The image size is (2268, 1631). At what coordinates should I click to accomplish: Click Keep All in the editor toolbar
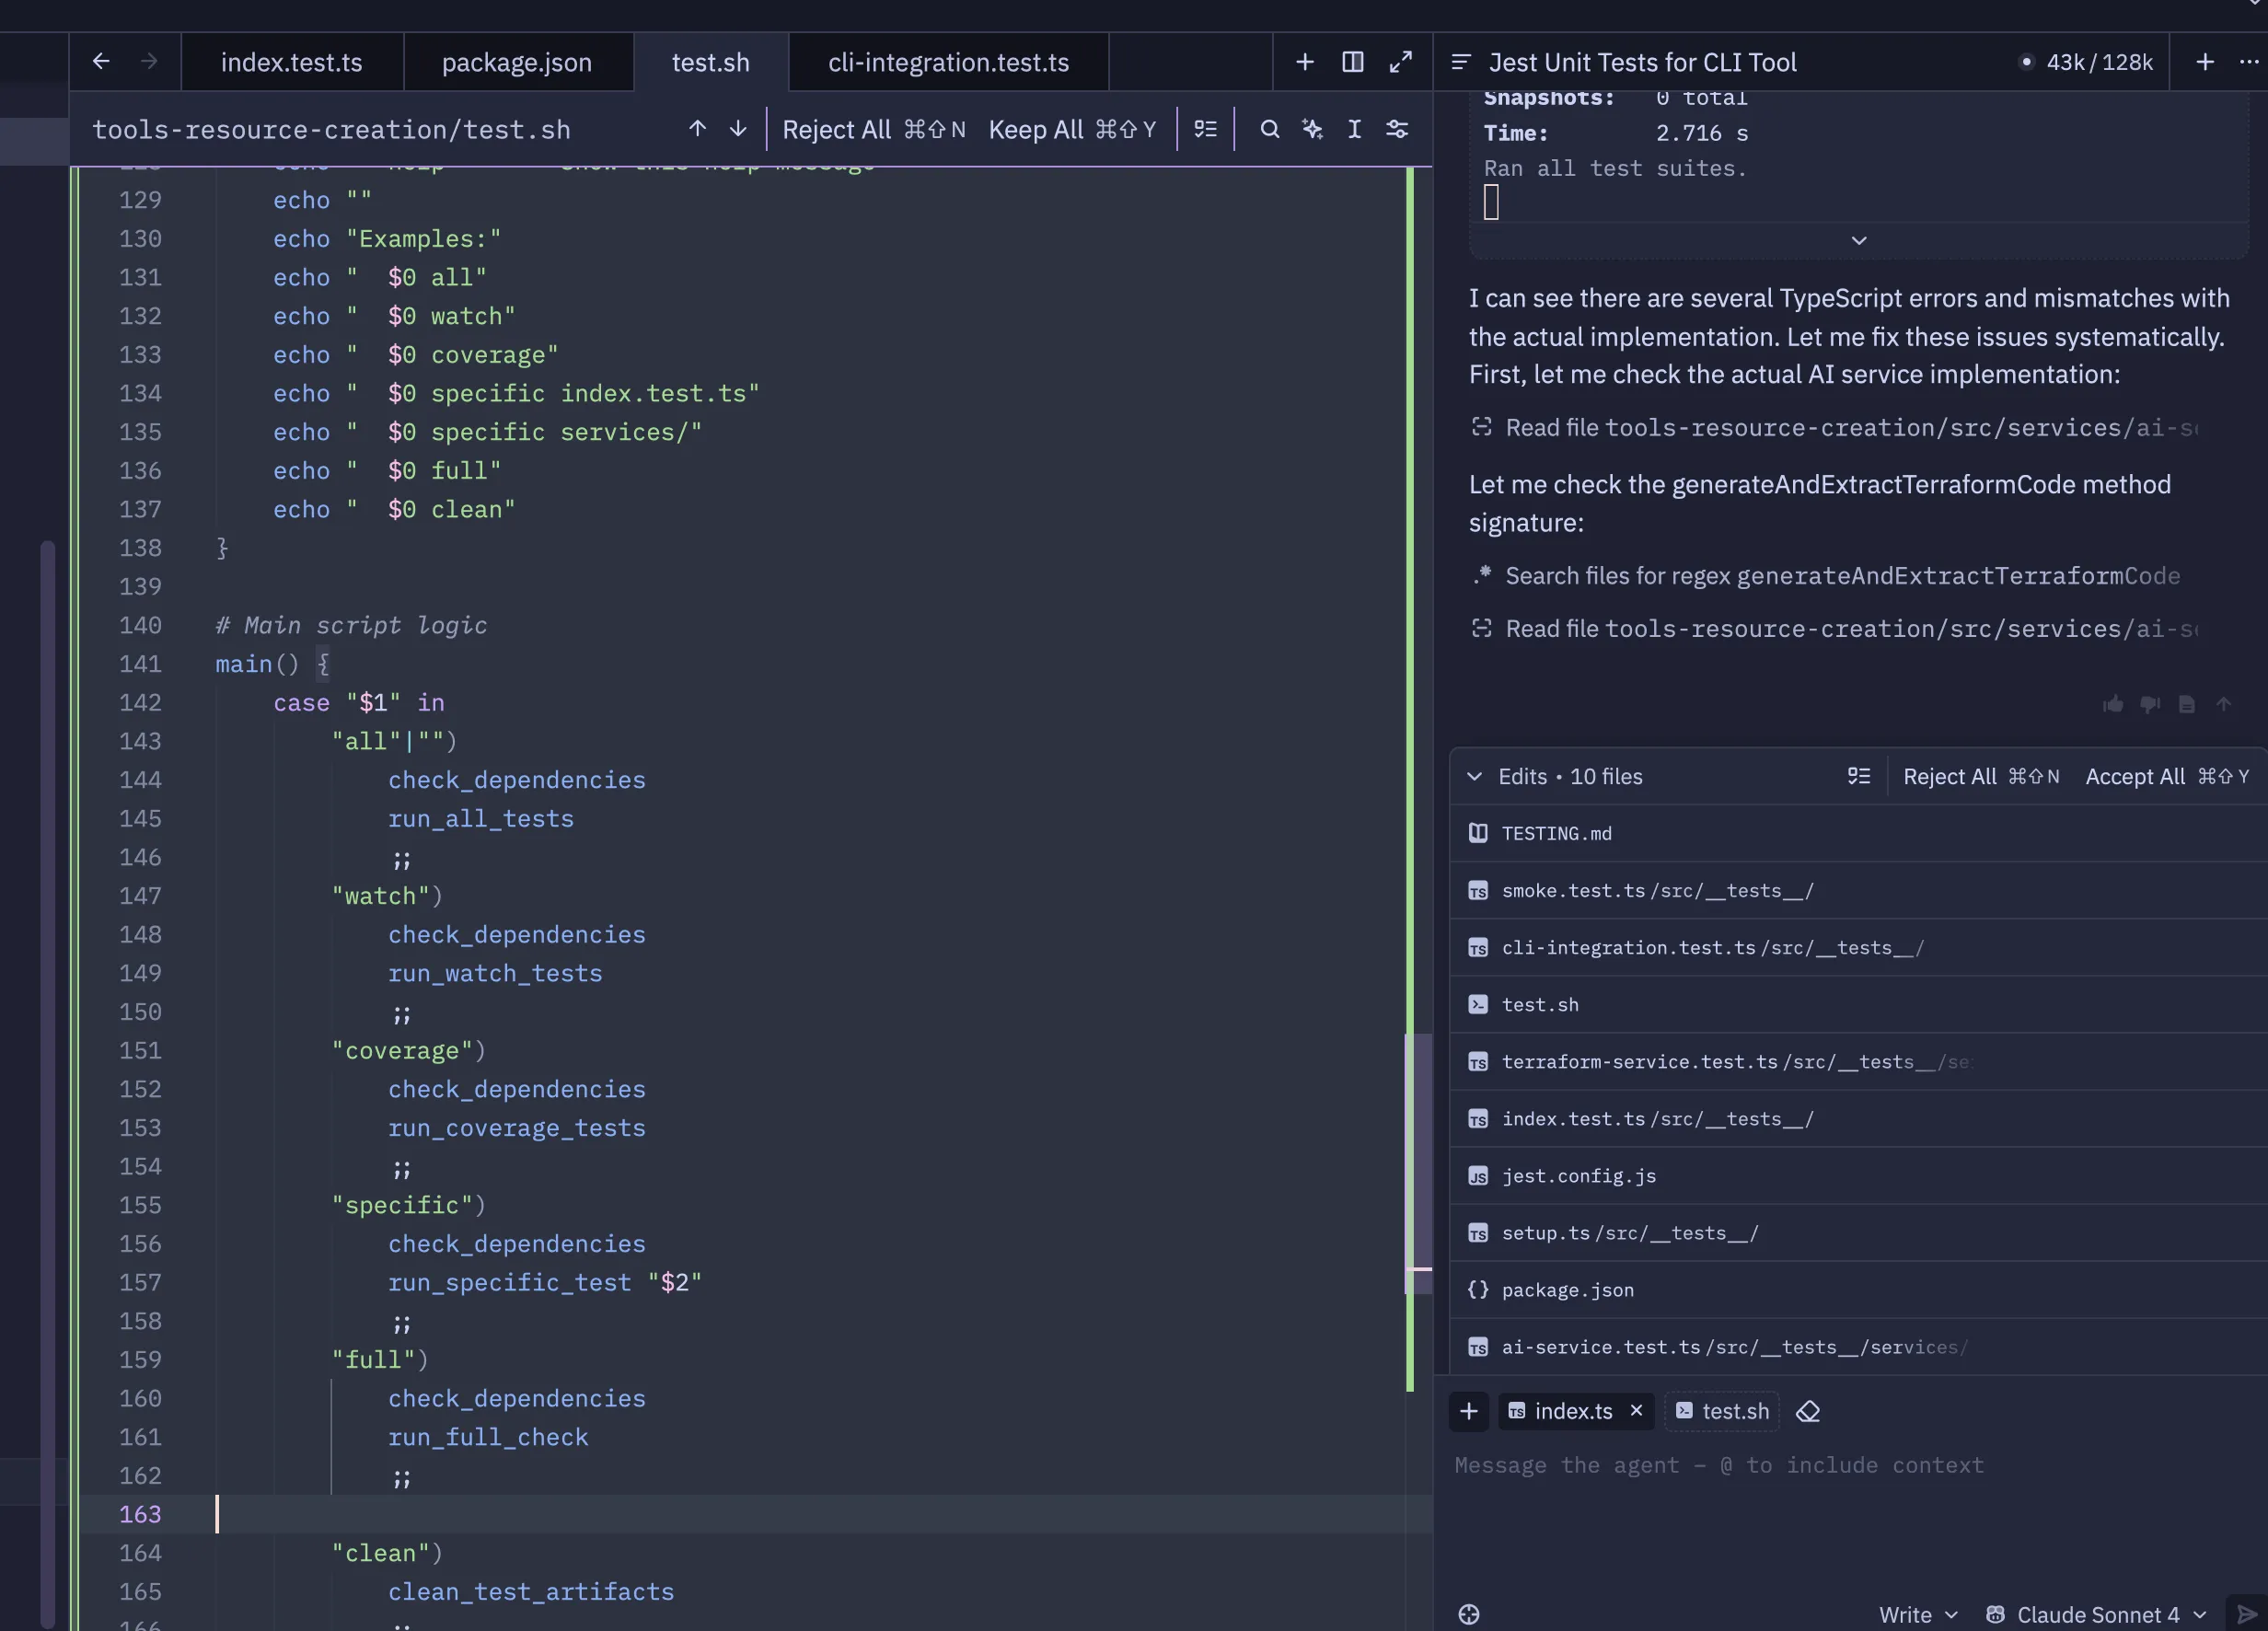tap(1072, 130)
